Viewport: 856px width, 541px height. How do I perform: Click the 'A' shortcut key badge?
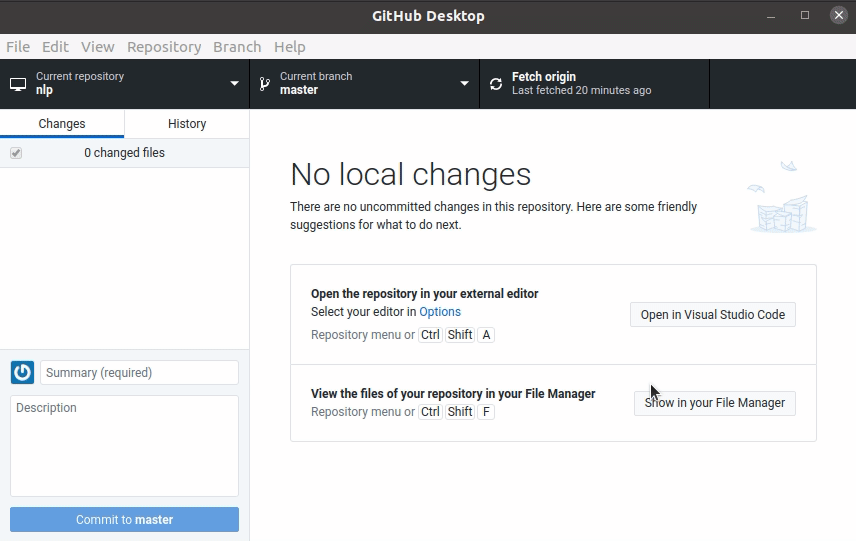click(x=486, y=335)
